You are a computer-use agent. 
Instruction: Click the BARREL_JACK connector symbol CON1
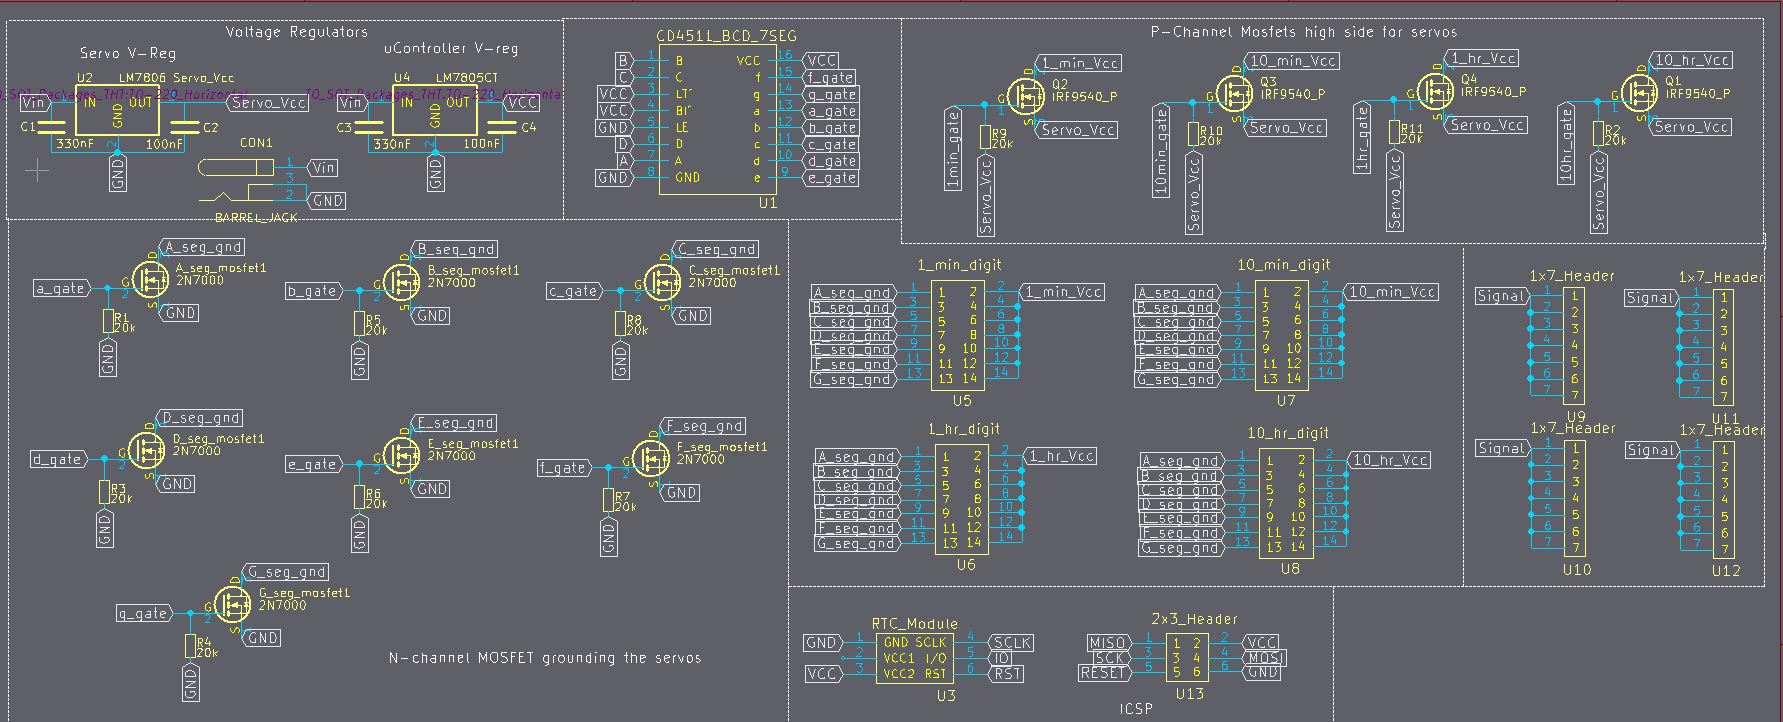tap(235, 180)
